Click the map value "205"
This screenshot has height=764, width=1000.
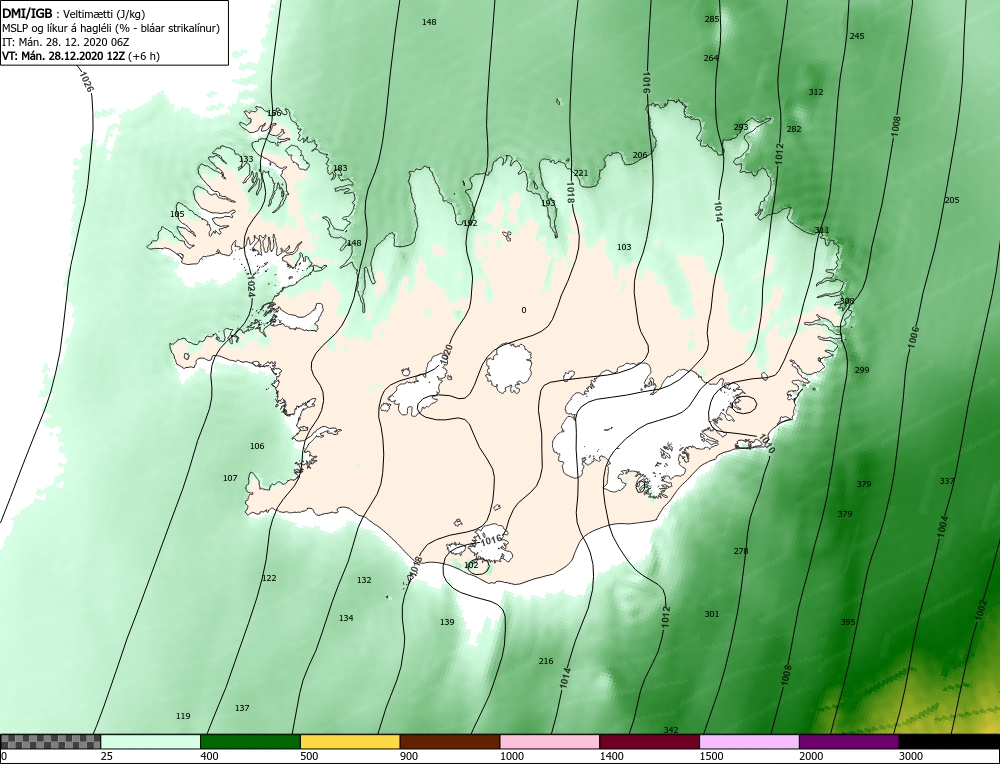pyautogui.click(x=952, y=200)
